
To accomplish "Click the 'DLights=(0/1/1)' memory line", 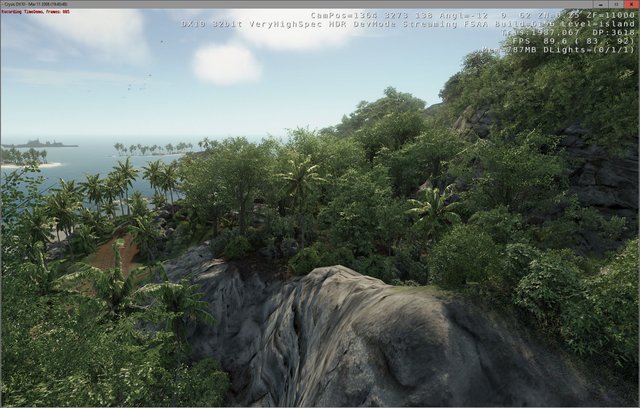I will 559,50.
